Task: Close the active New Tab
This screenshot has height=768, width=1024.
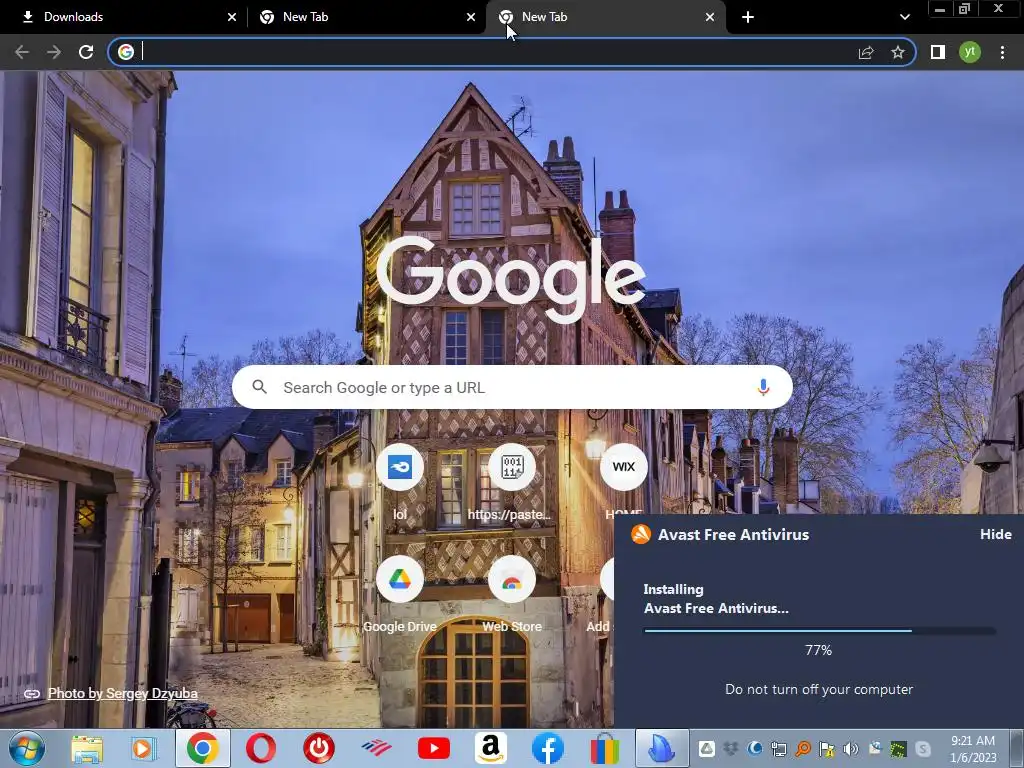Action: coord(710,17)
